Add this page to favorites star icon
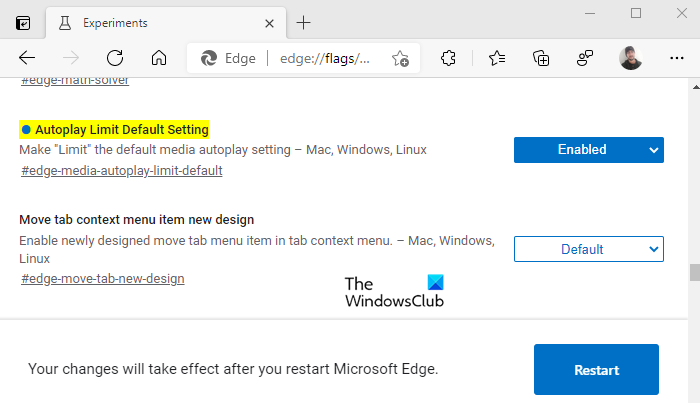The image size is (700, 403). (x=400, y=58)
